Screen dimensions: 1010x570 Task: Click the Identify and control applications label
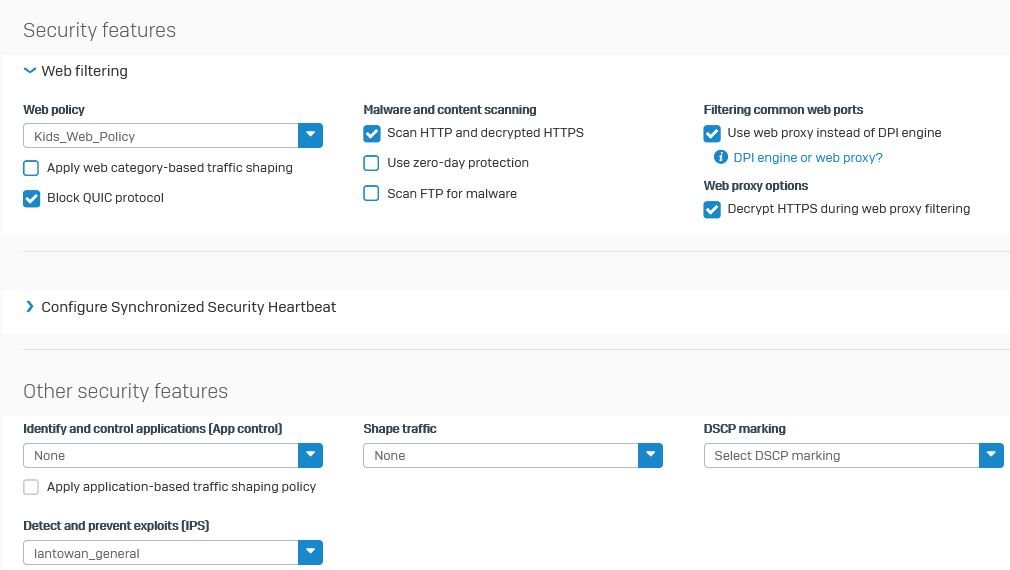pyautogui.click(x=153, y=428)
